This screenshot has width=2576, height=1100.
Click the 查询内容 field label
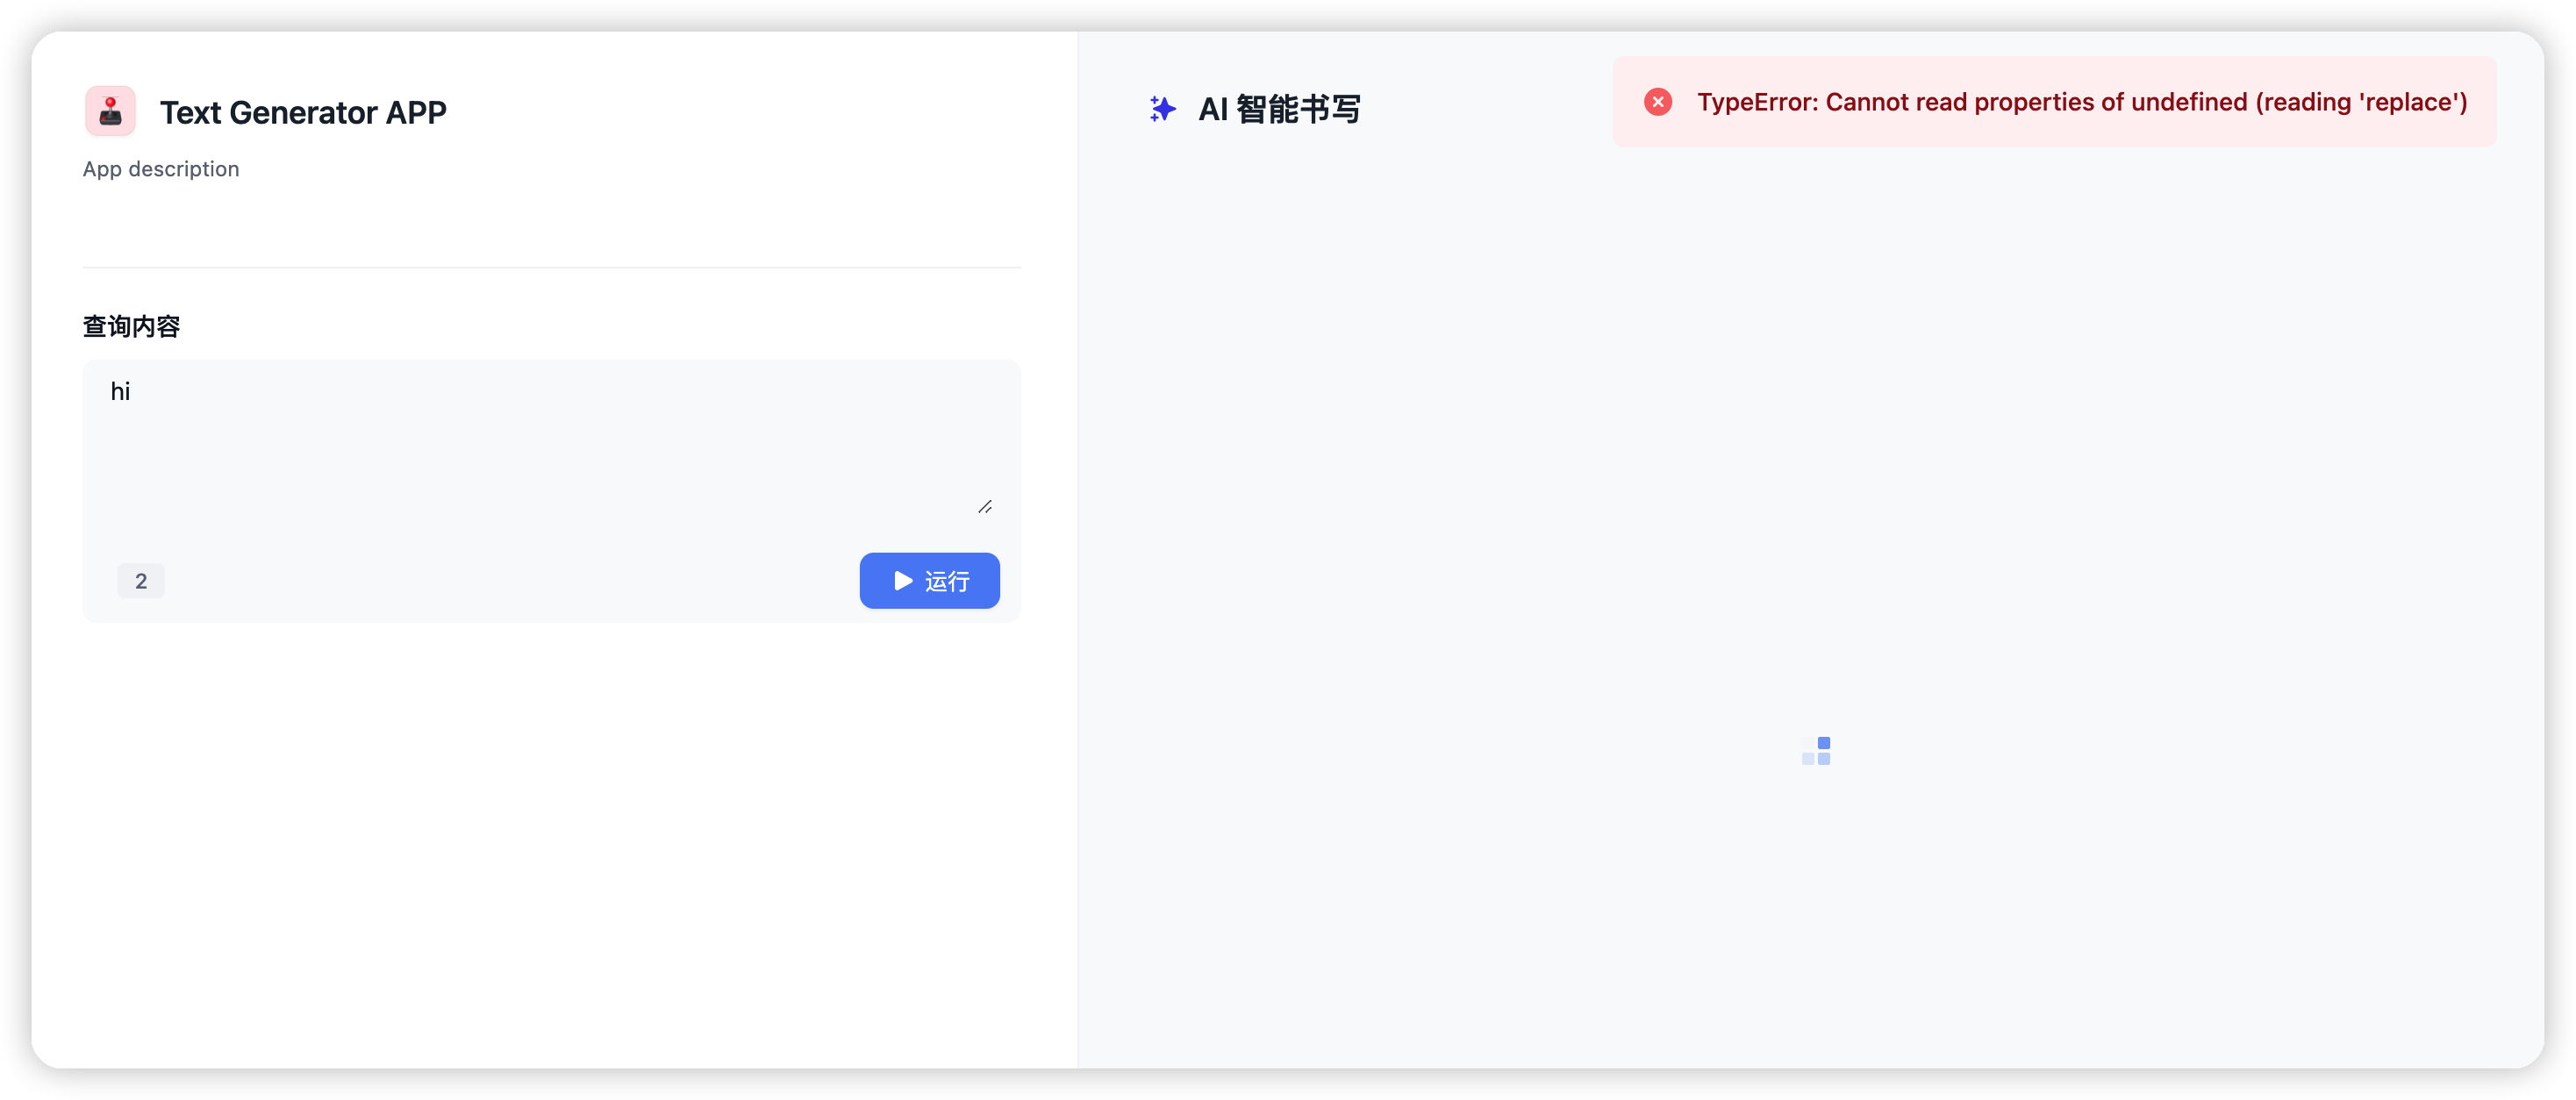[131, 326]
